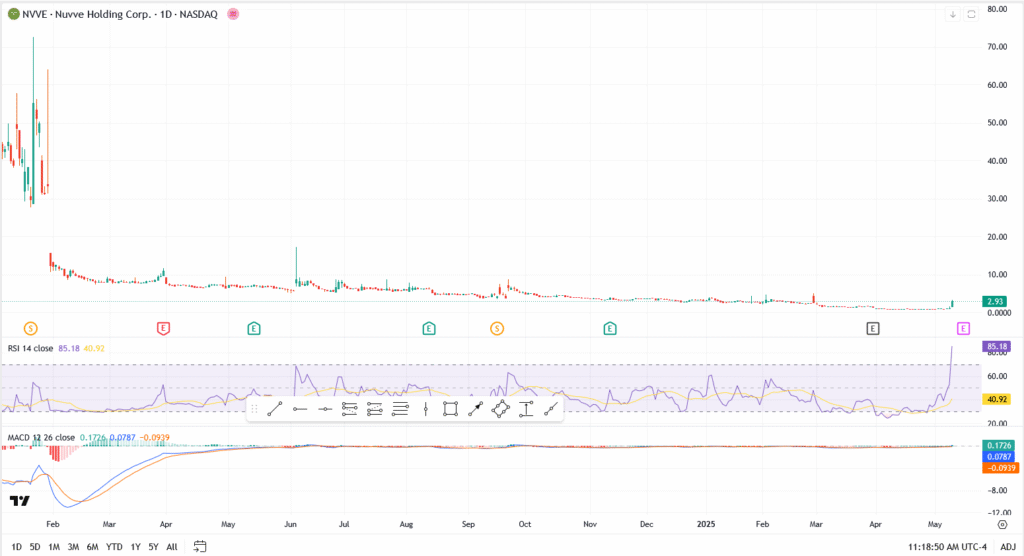Toggle the ADJ adjusted data option
This screenshot has height=556, width=1024.
click(1007, 547)
